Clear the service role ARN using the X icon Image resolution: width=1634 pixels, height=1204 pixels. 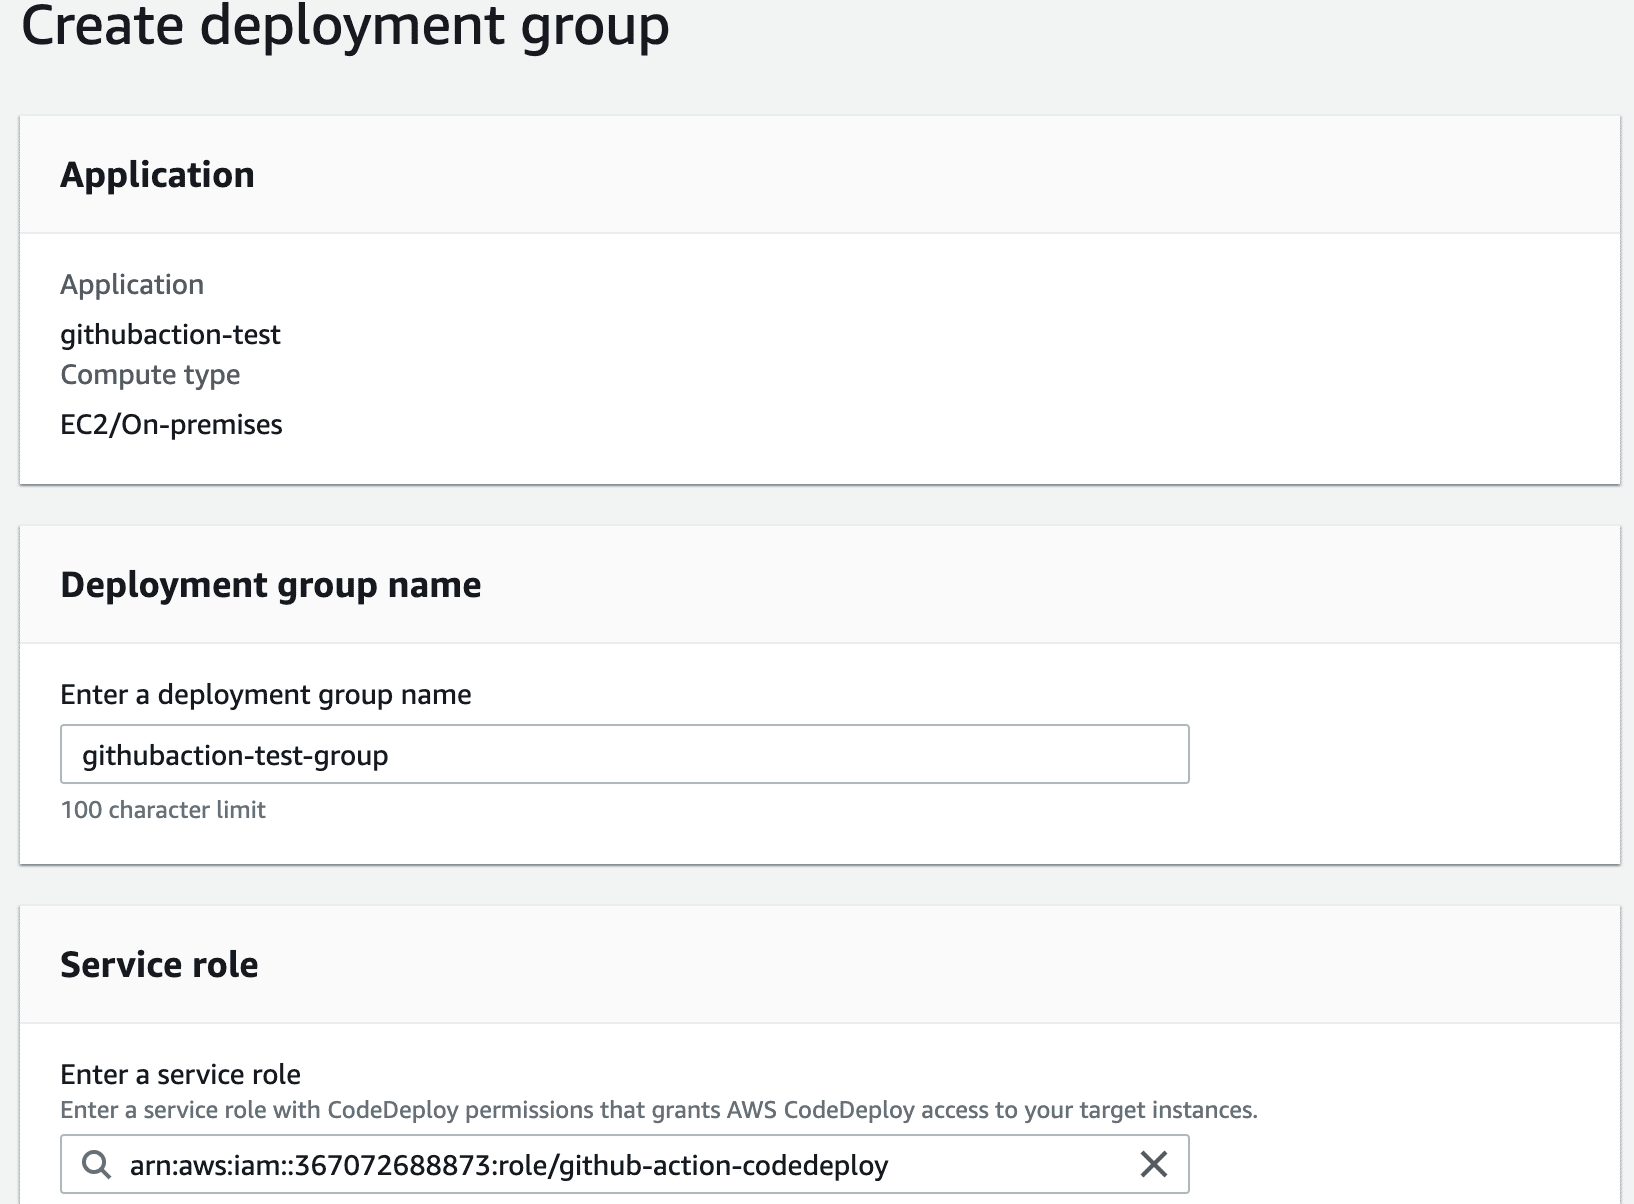pyautogui.click(x=1155, y=1164)
